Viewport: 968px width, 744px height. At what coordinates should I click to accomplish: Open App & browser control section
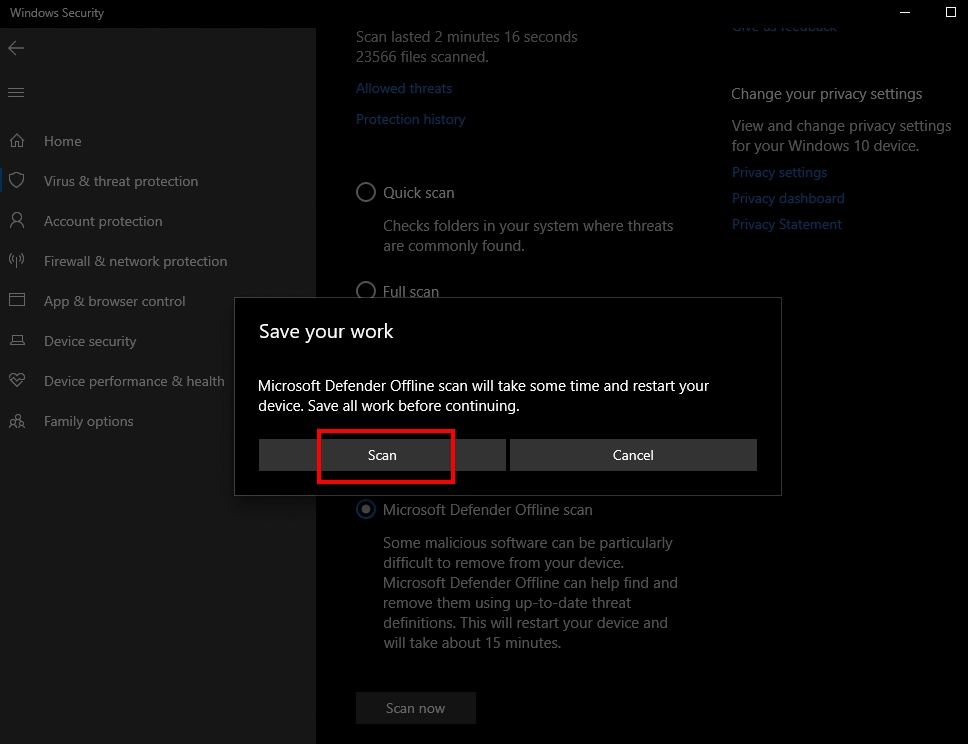click(114, 301)
